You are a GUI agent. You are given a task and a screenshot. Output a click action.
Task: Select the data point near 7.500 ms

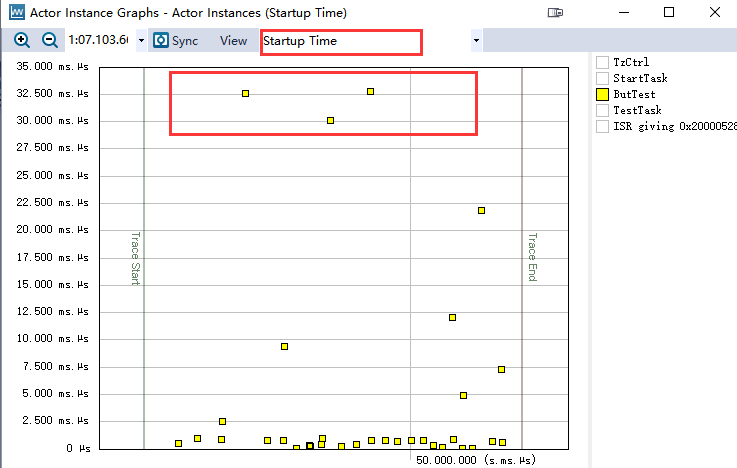[502, 369]
